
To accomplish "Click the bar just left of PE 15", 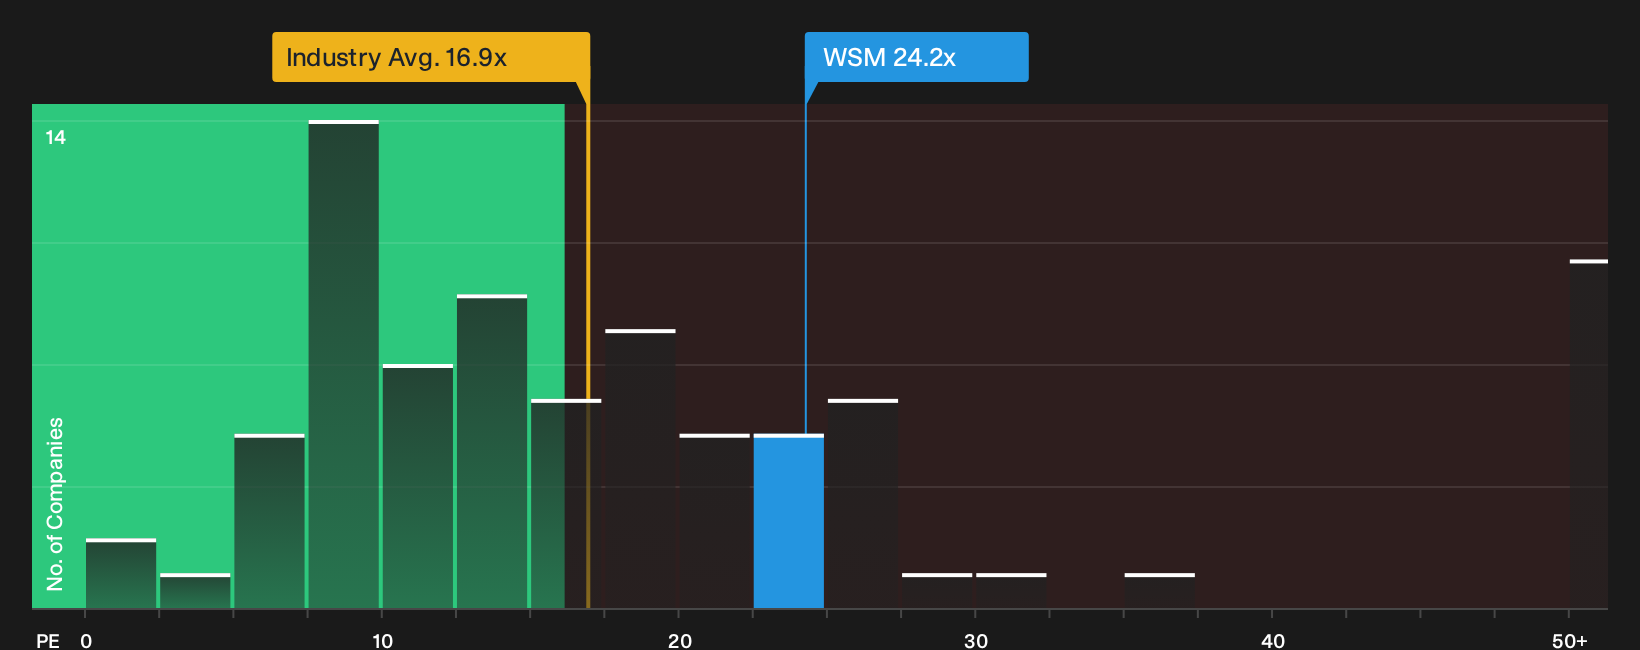I will click(x=492, y=451).
